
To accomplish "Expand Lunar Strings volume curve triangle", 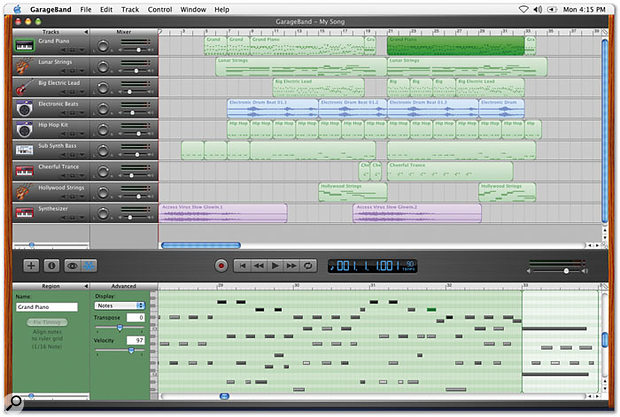I will (x=82, y=71).
